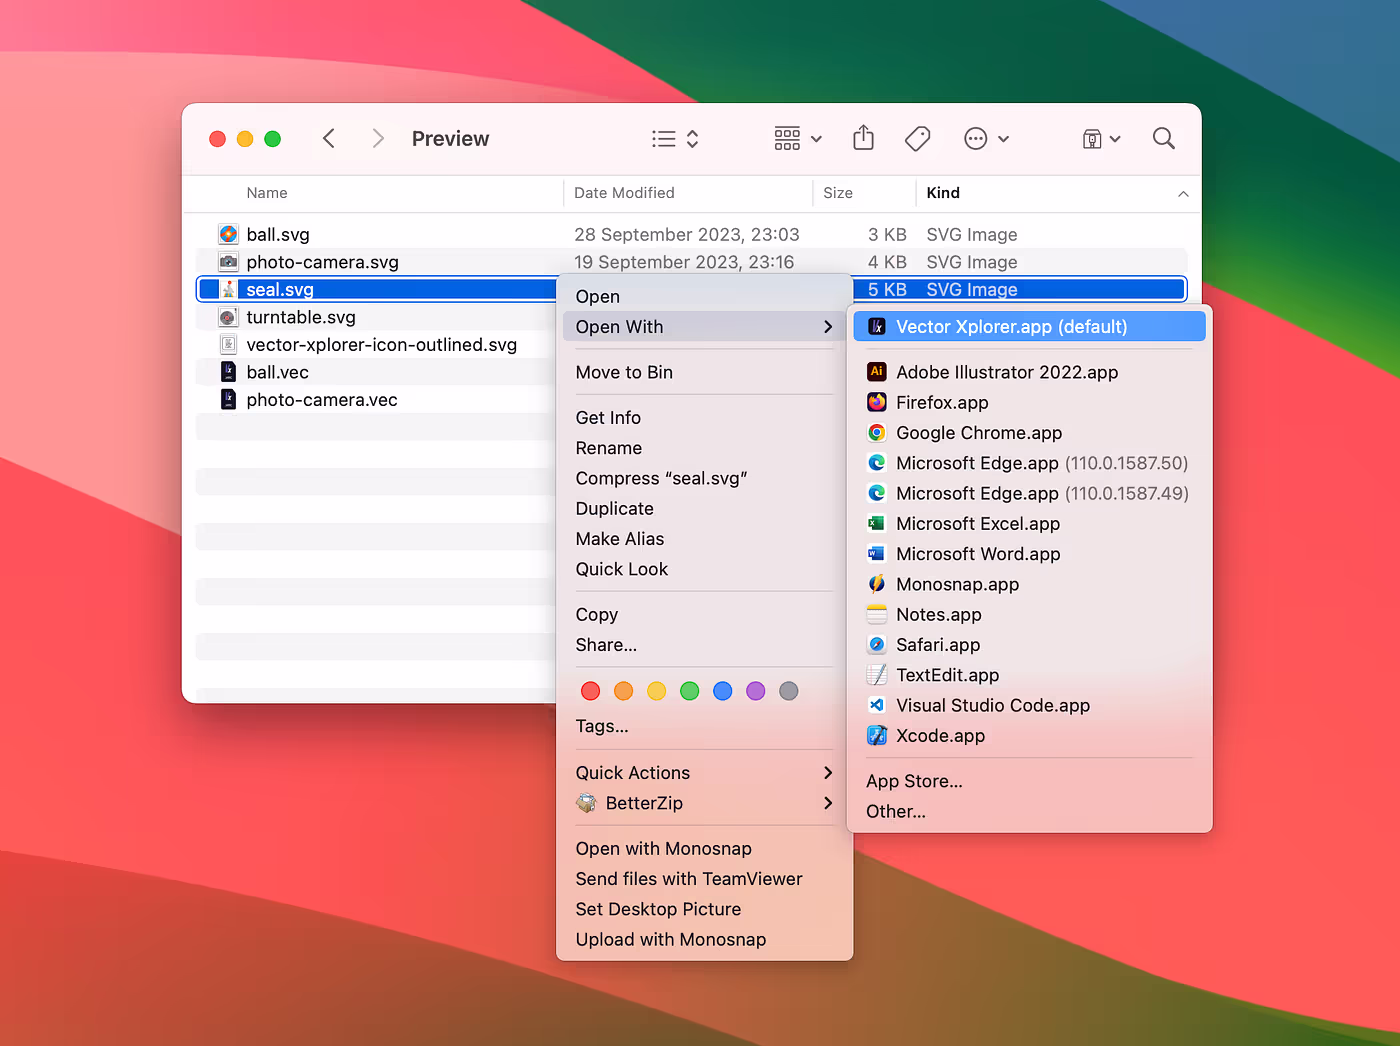Open with Monosnap.app

(1030, 584)
